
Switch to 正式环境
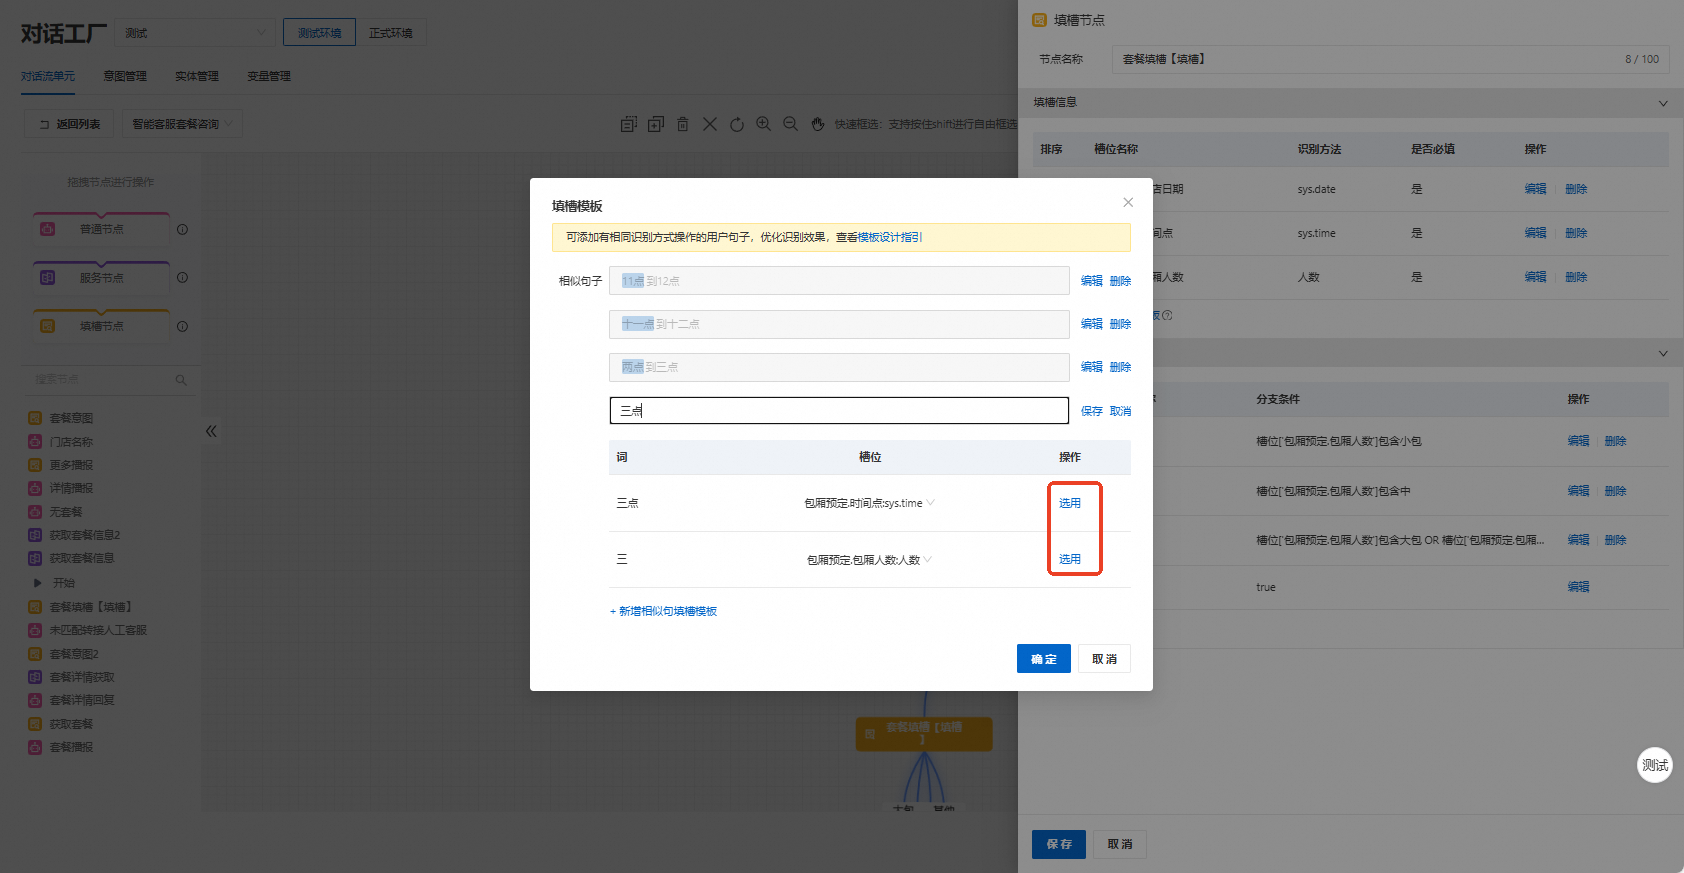391,33
